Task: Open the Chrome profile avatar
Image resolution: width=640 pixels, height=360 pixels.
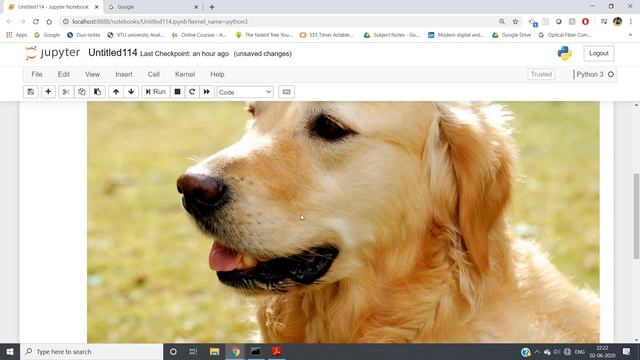Action: tap(617, 22)
